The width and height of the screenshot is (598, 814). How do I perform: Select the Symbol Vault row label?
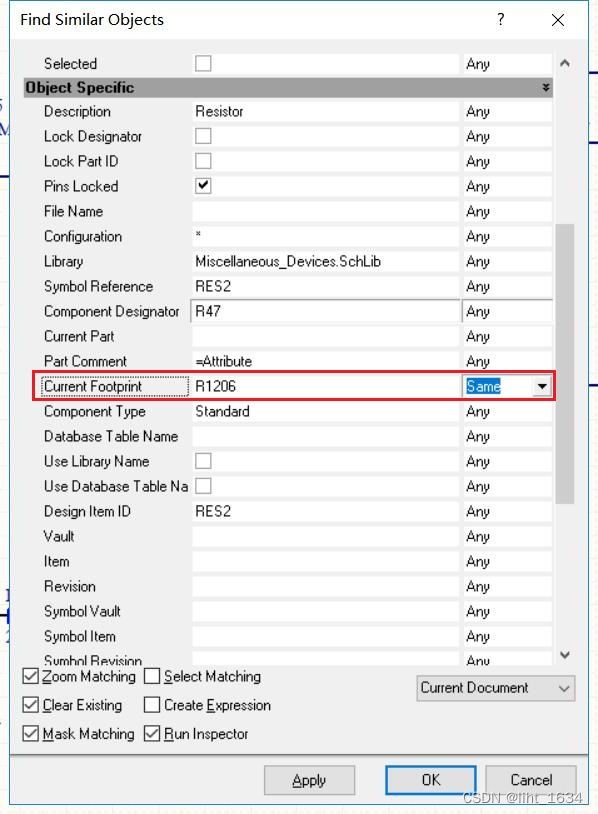tap(82, 612)
